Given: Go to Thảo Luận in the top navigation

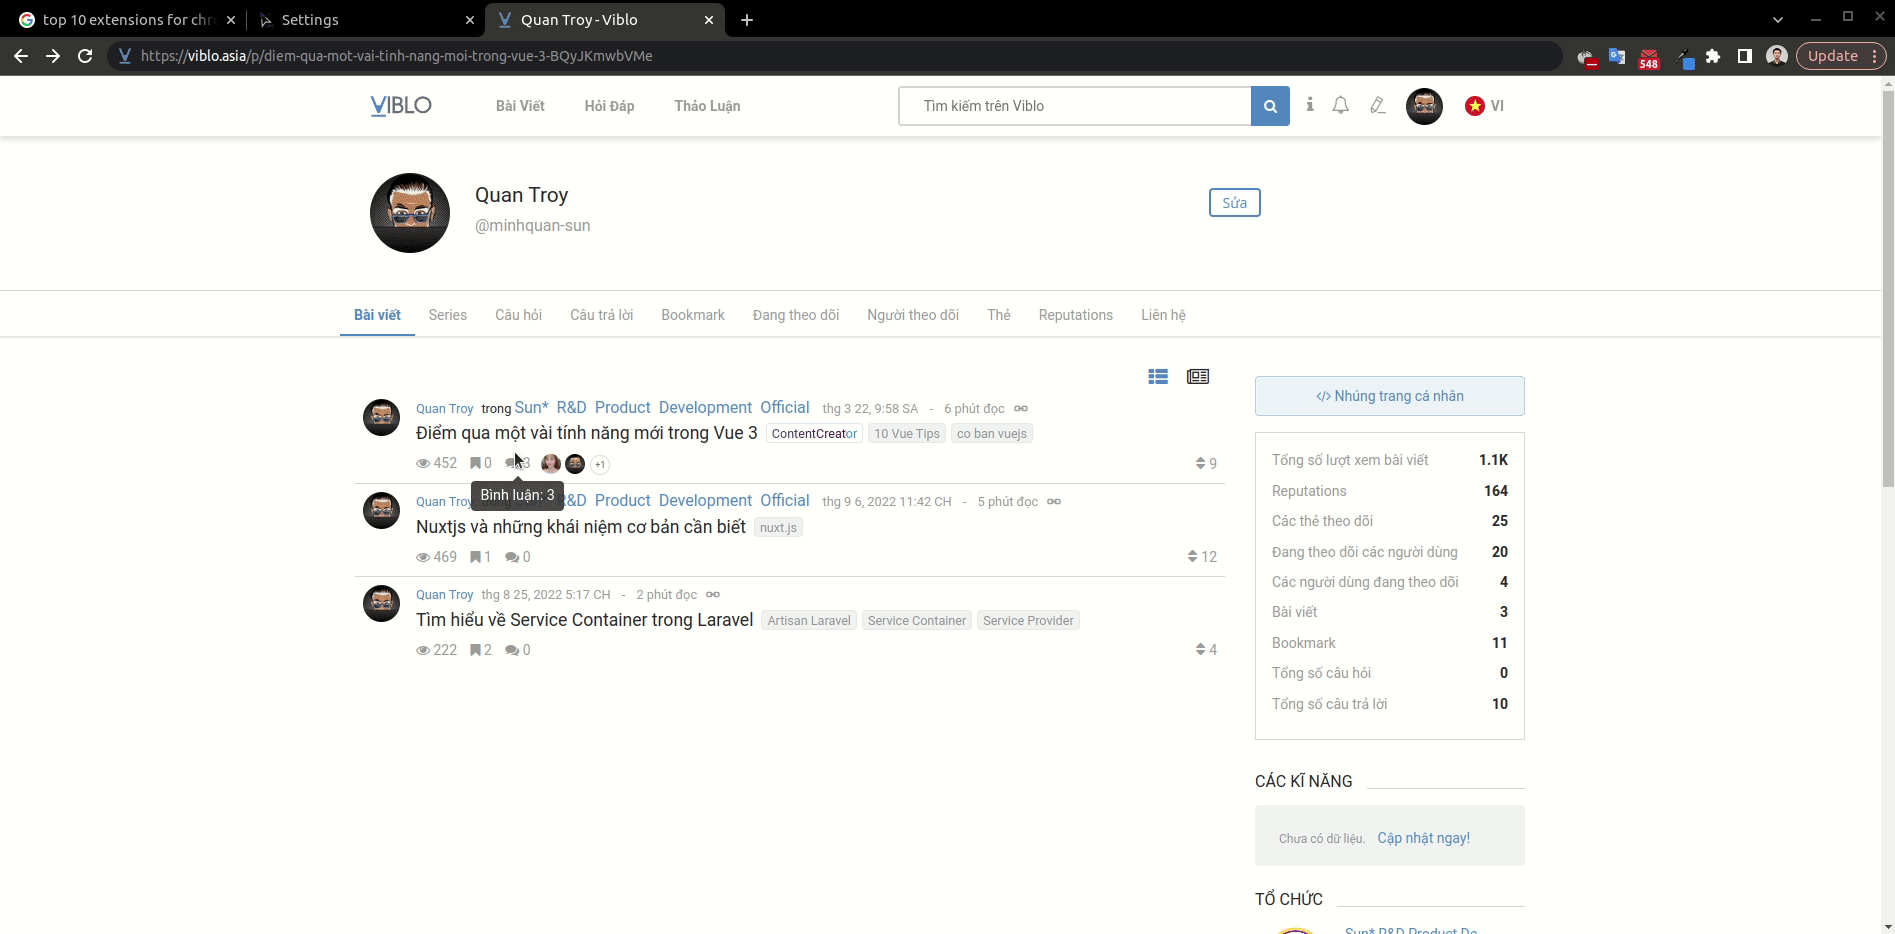Looking at the screenshot, I should pos(708,106).
